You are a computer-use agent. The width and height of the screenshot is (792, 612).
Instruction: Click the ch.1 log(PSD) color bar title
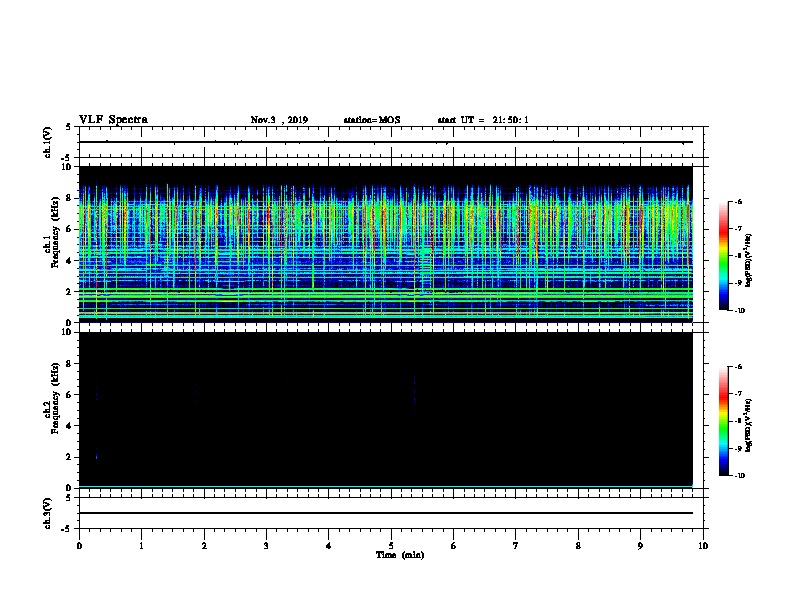click(749, 261)
